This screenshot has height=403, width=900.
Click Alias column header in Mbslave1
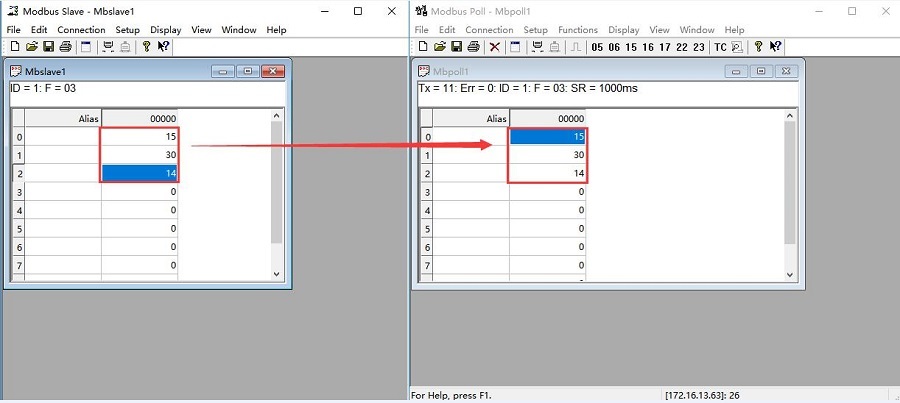[63, 119]
